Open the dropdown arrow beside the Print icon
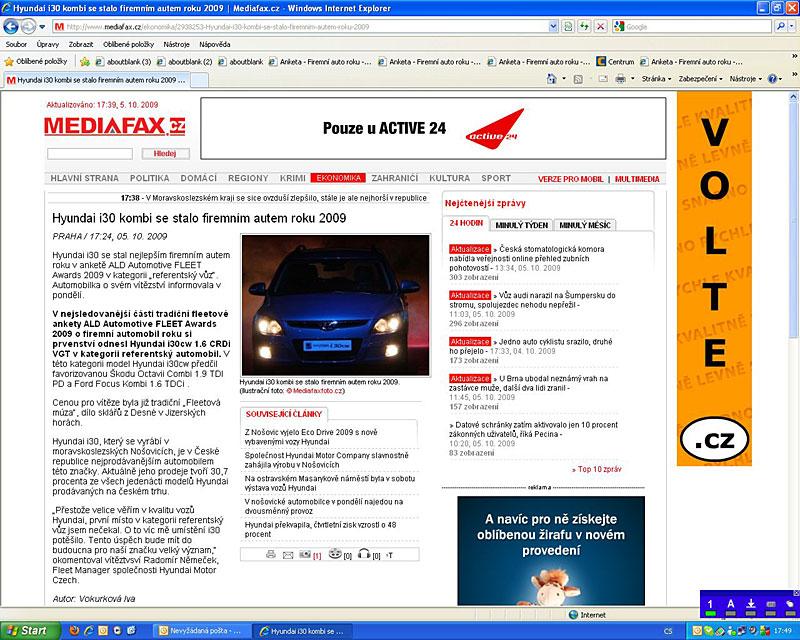 coord(633,79)
